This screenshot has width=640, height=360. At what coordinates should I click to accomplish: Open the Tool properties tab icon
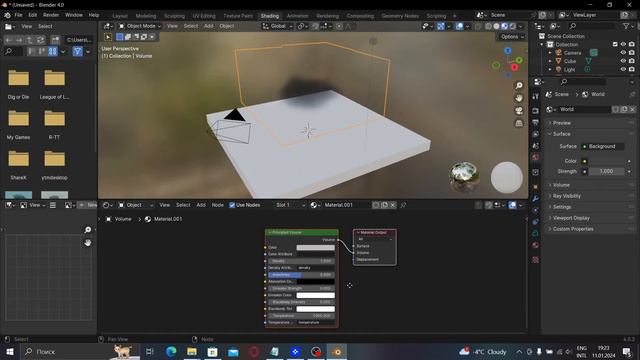click(536, 96)
